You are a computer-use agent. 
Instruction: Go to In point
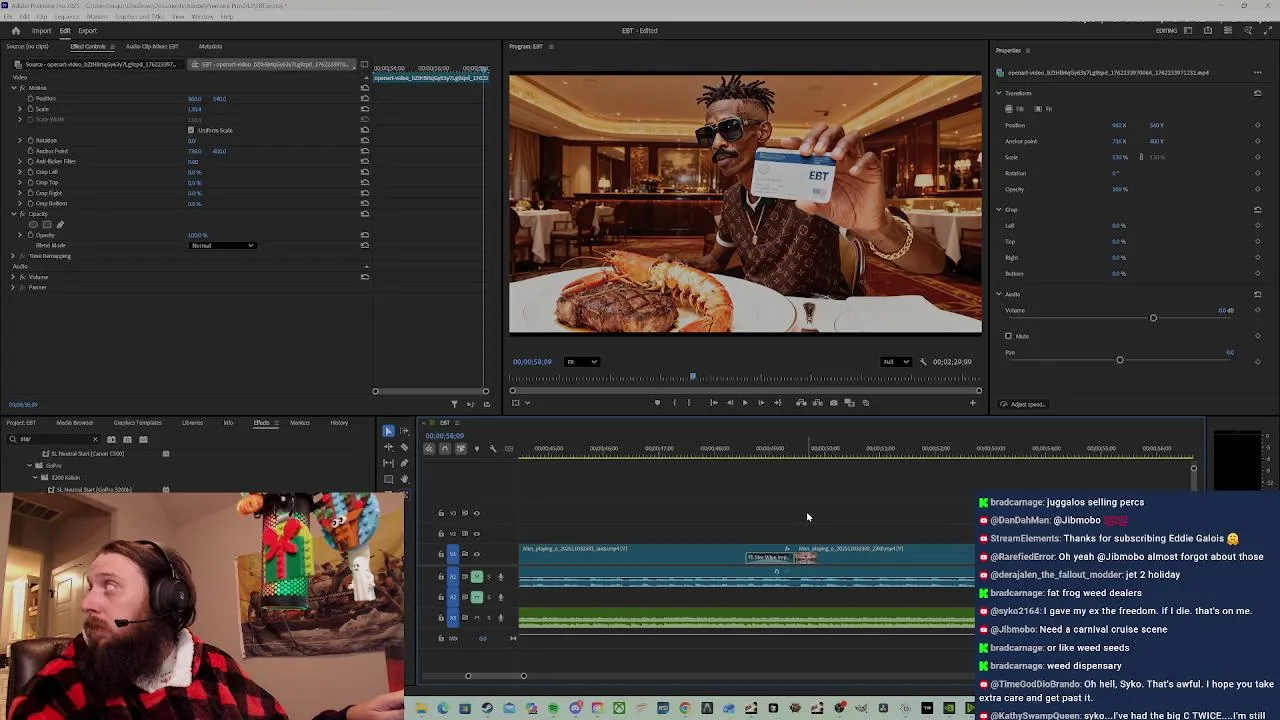[x=713, y=403]
